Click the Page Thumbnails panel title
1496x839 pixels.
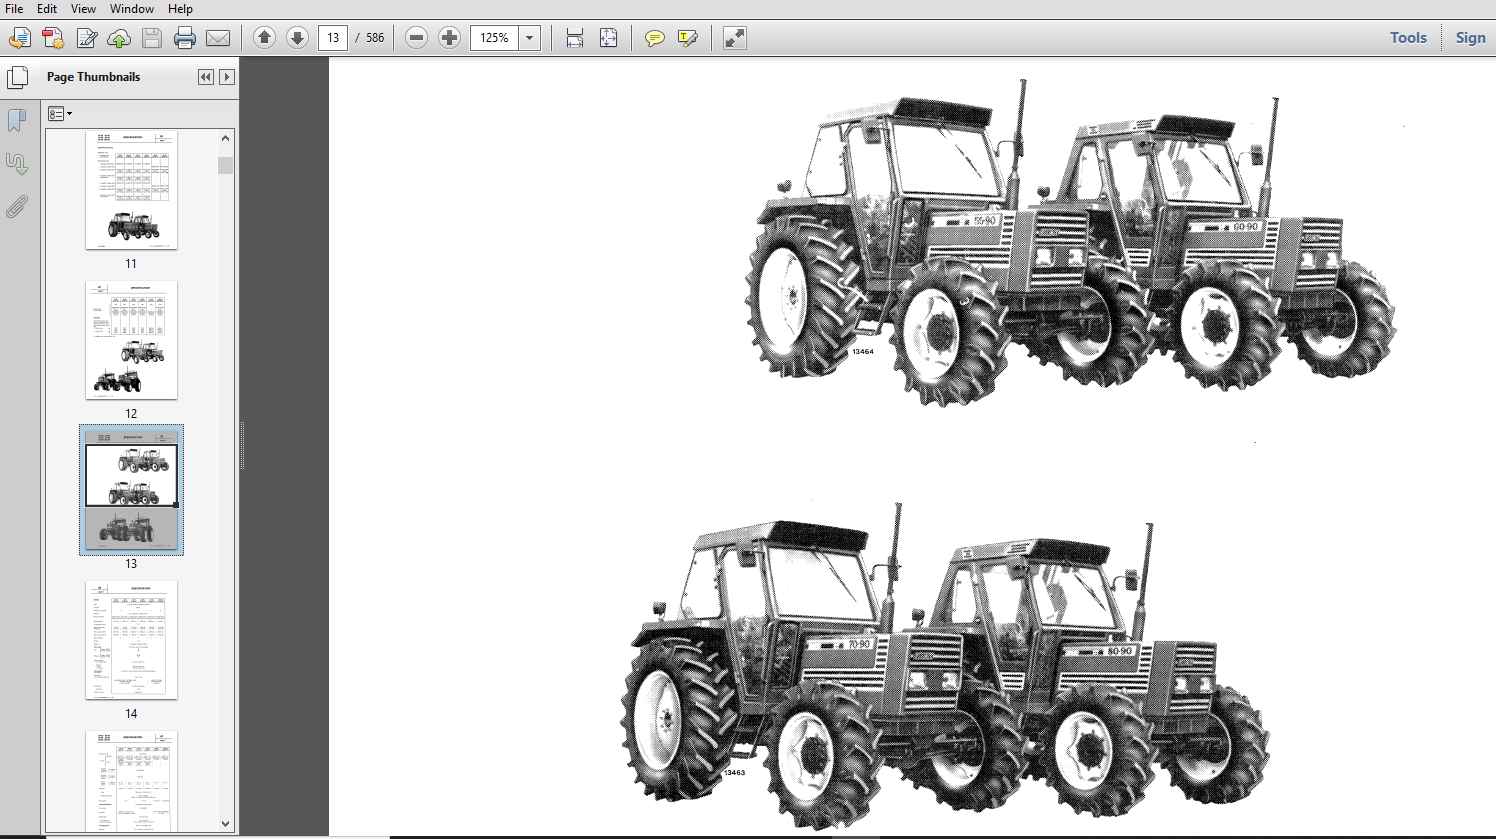93,77
